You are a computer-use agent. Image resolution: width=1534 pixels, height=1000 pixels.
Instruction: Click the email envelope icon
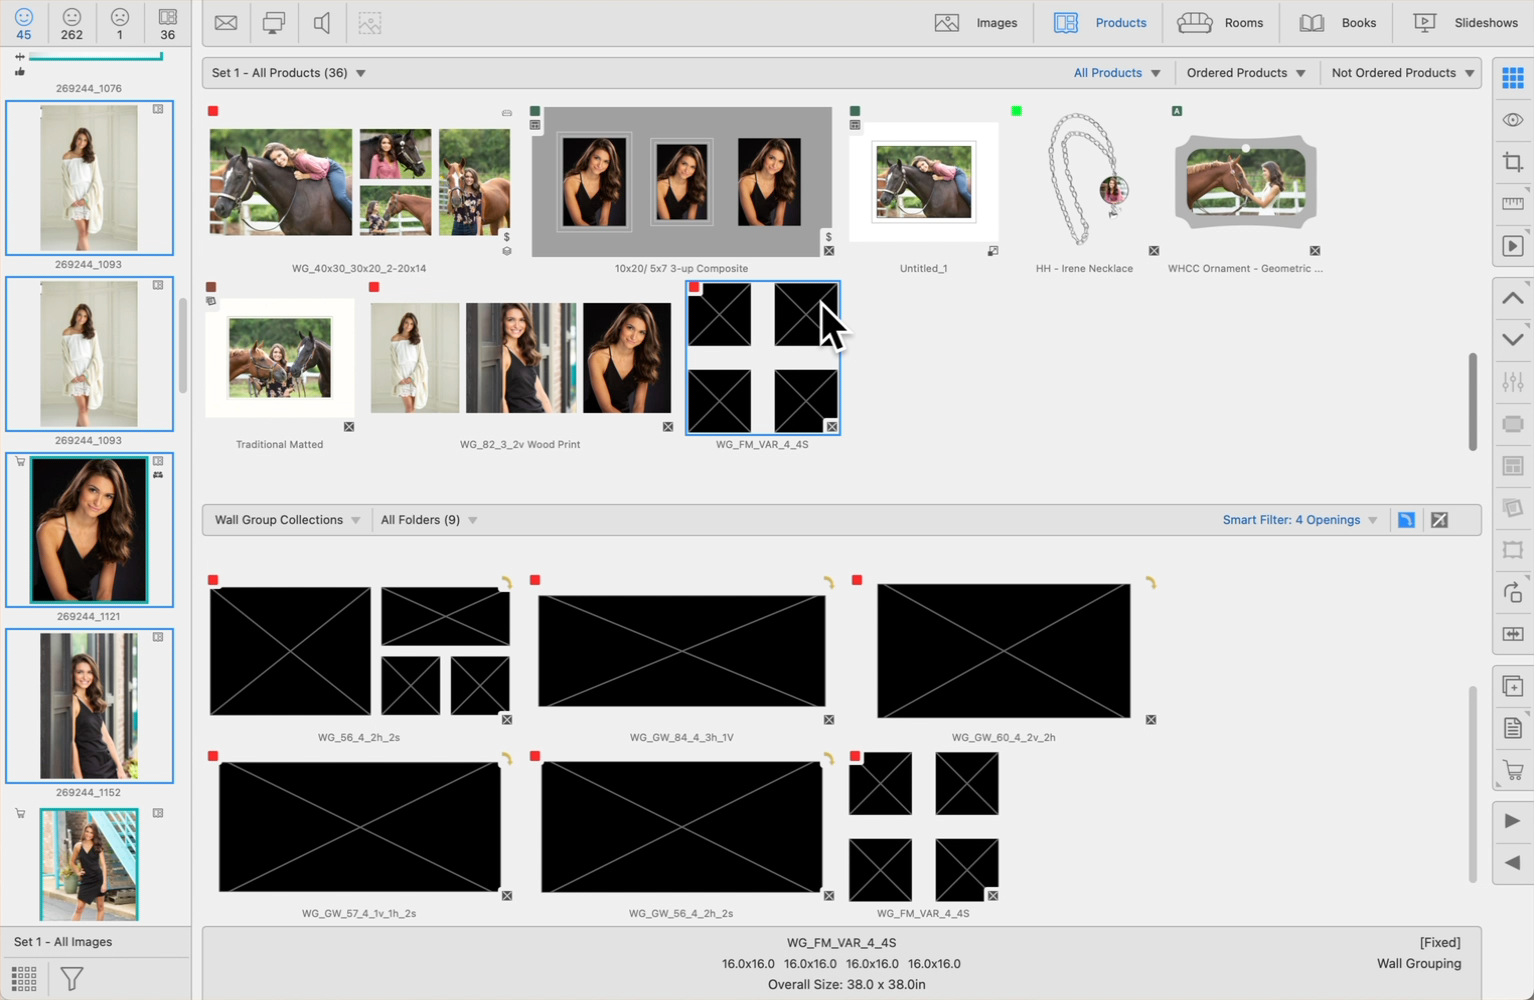click(226, 23)
